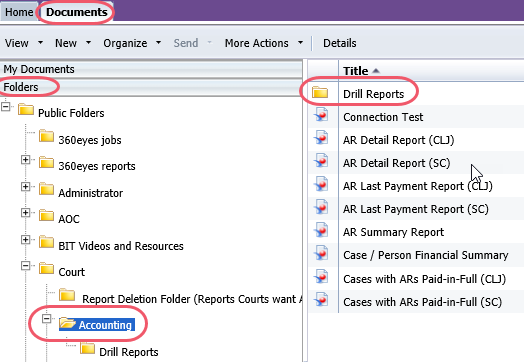Select the Court folder label
The image size is (524, 362).
(x=72, y=272)
